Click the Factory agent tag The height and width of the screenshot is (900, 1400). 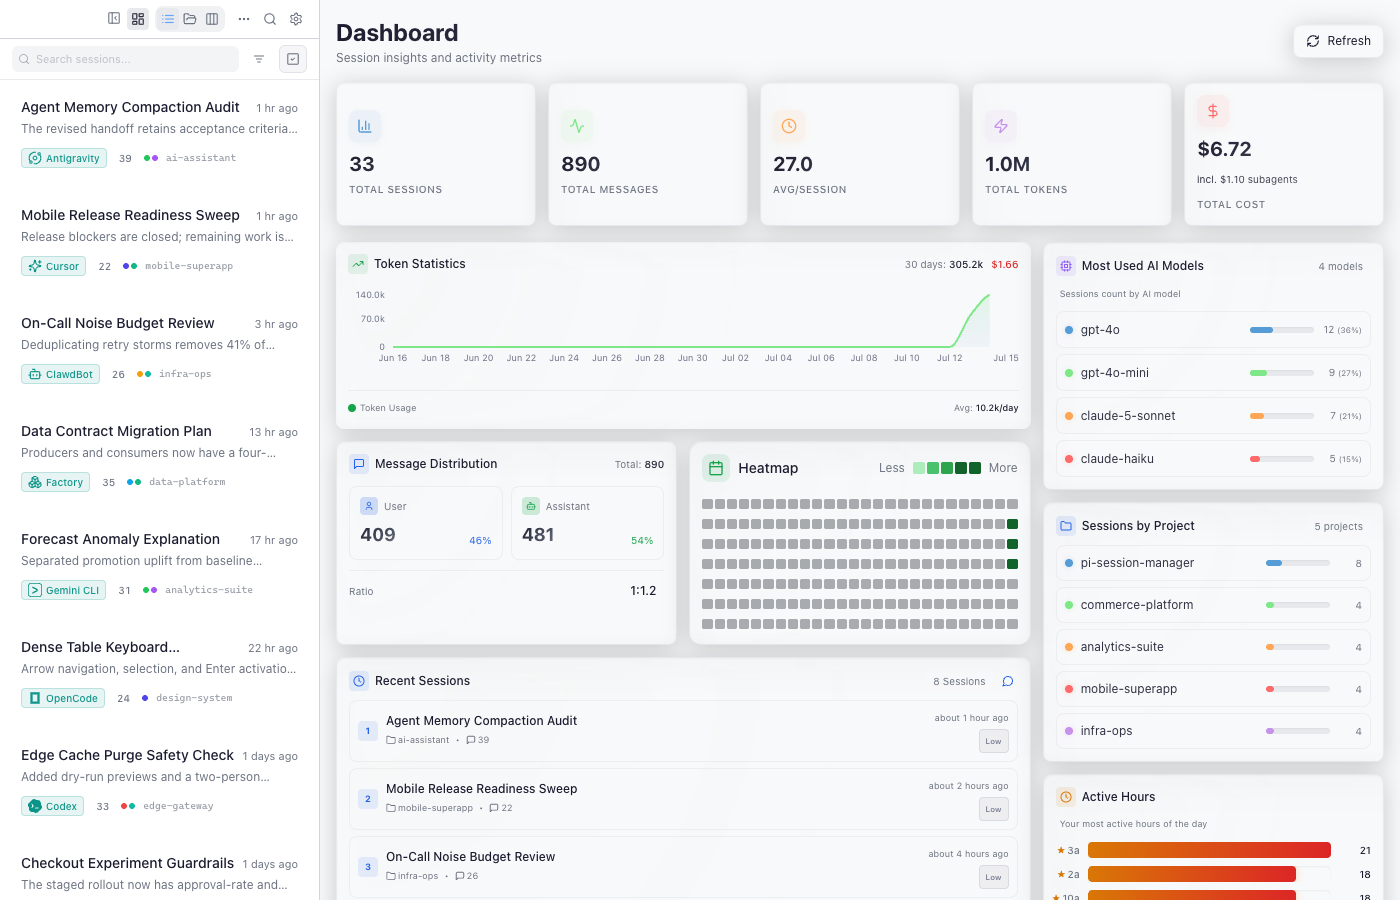point(55,482)
